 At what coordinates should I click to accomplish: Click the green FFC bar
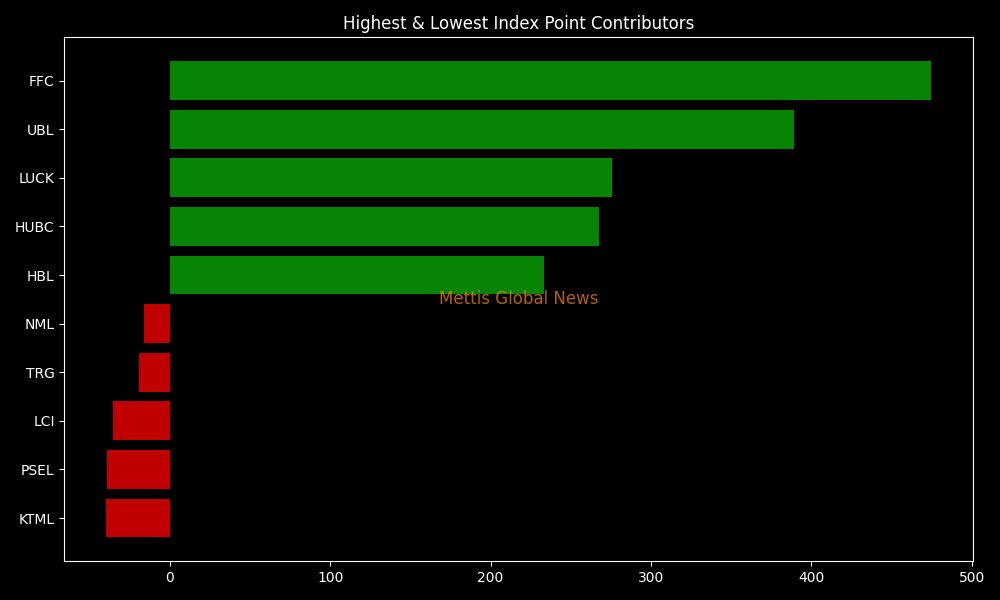pyautogui.click(x=550, y=81)
